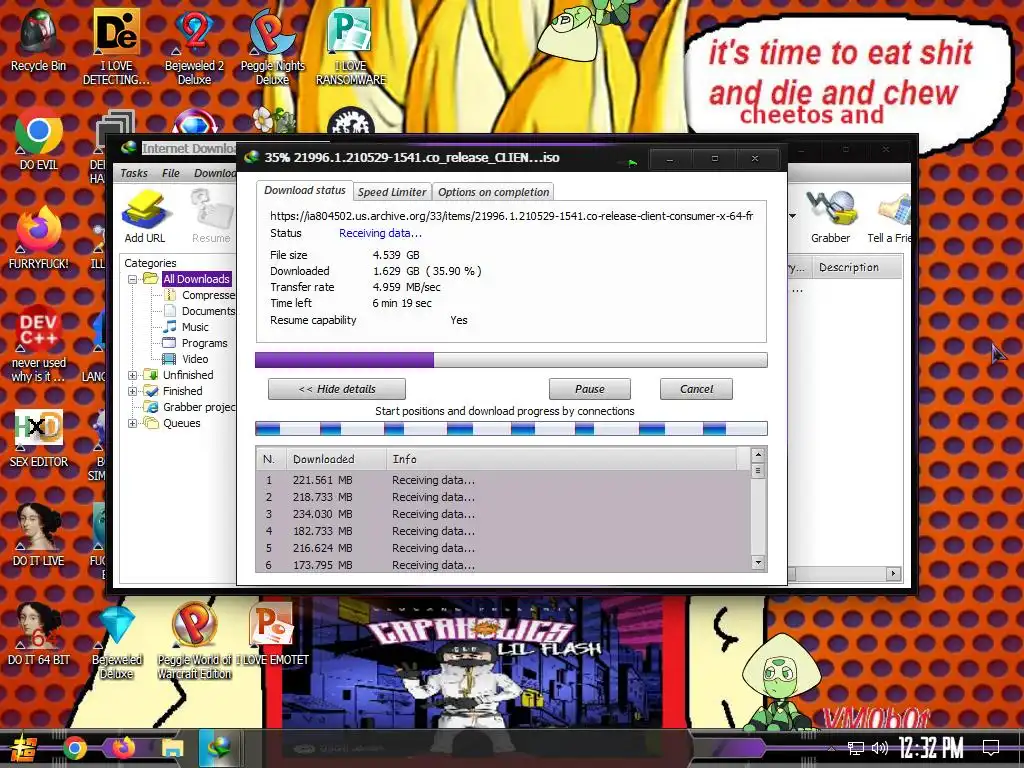Click the Hide details button
The image size is (1024, 768).
pyautogui.click(x=337, y=389)
